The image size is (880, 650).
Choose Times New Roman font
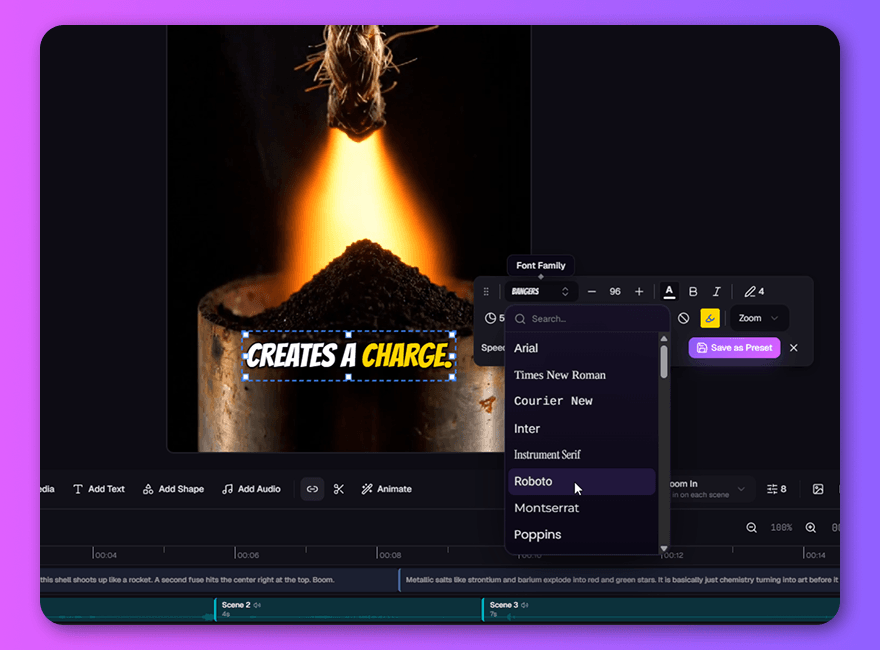[x=581, y=375]
